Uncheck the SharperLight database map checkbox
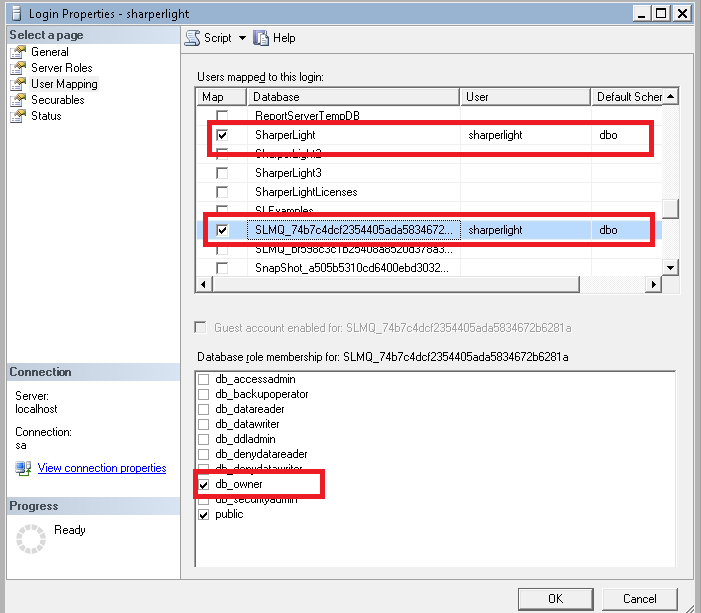 pyautogui.click(x=222, y=135)
